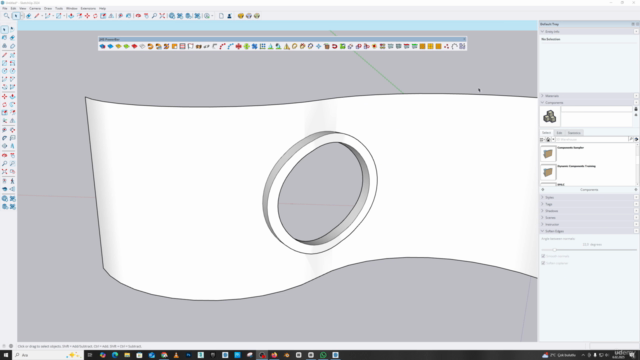Open the Draw menu
640x360 pixels.
[48, 8]
